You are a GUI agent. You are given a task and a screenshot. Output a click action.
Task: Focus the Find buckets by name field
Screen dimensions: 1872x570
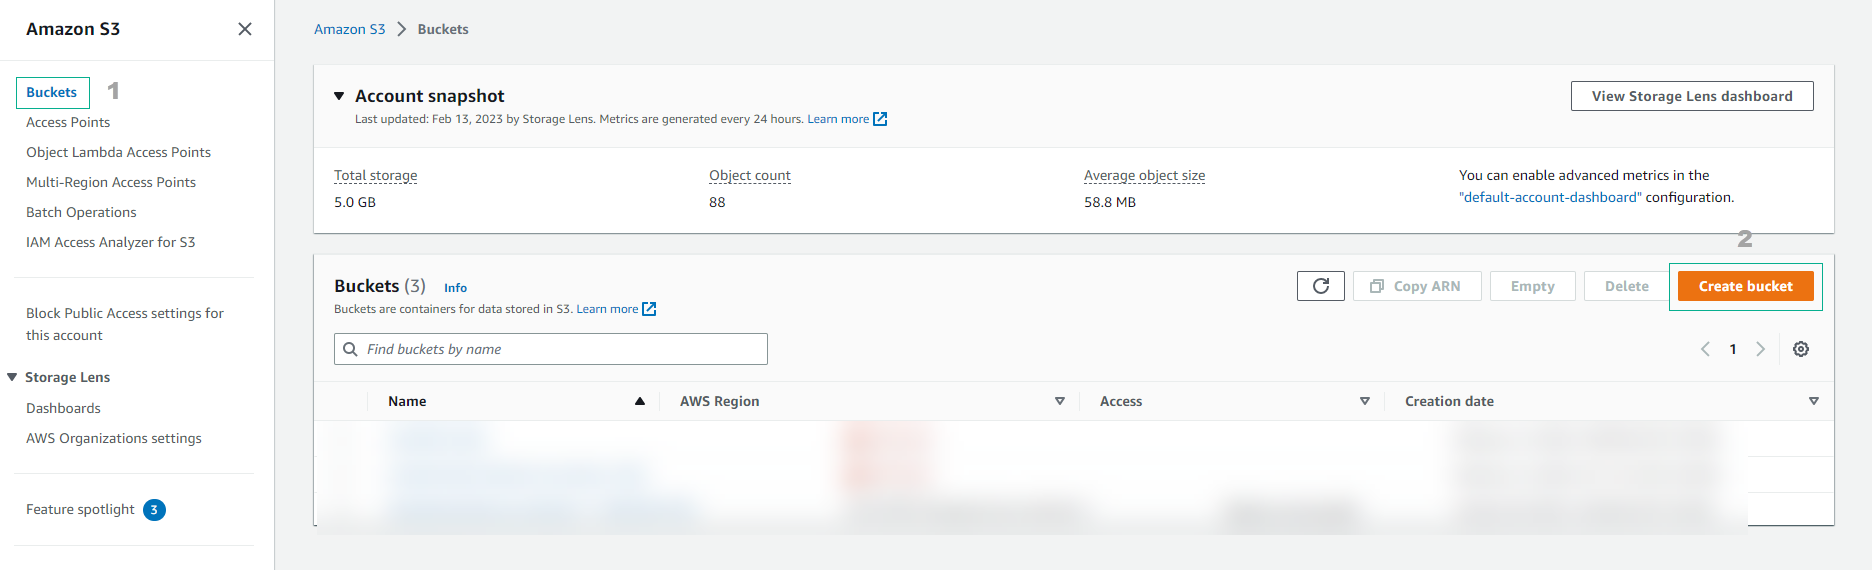[x=551, y=349]
